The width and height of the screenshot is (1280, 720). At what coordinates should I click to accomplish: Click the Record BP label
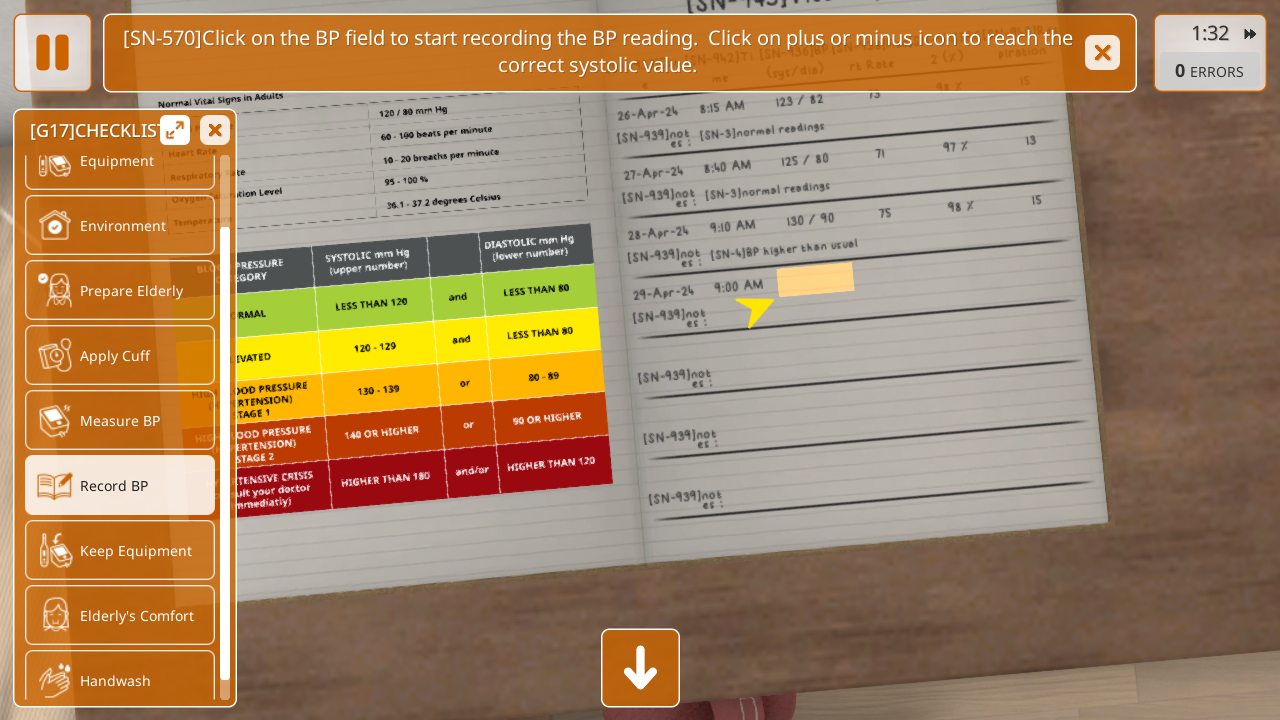pos(114,486)
